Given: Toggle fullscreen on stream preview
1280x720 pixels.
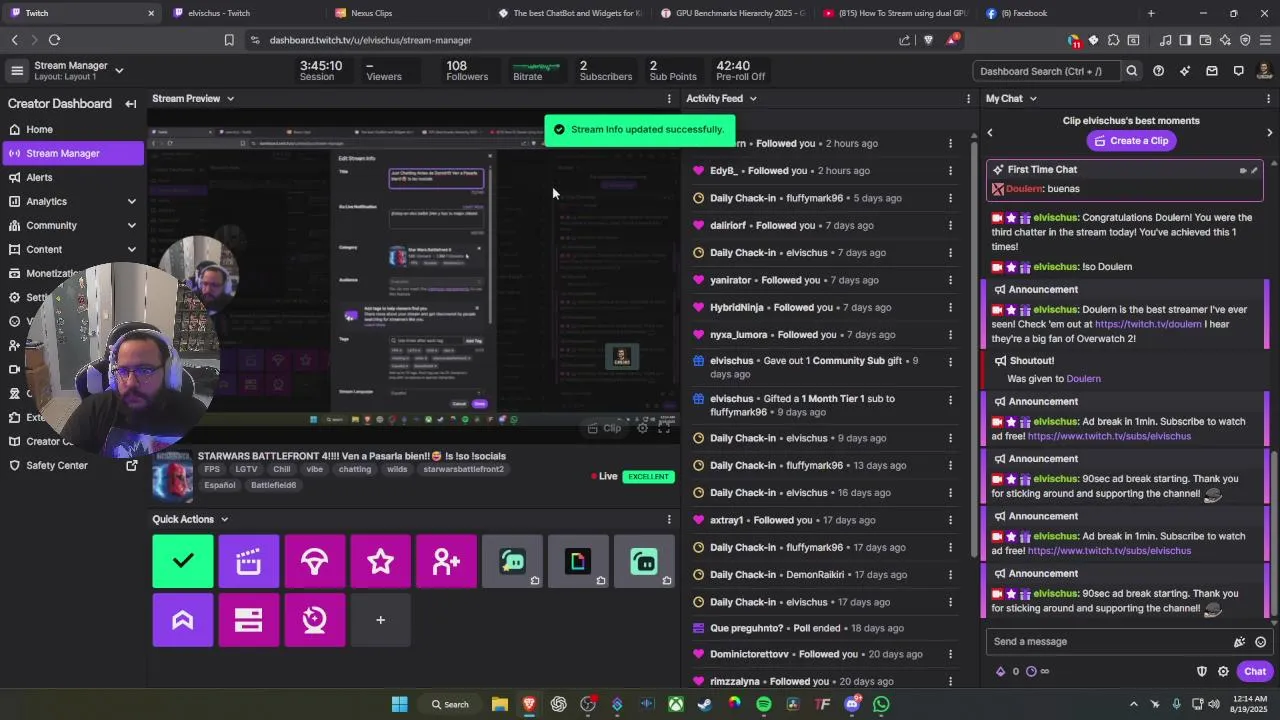Looking at the screenshot, I should point(664,428).
